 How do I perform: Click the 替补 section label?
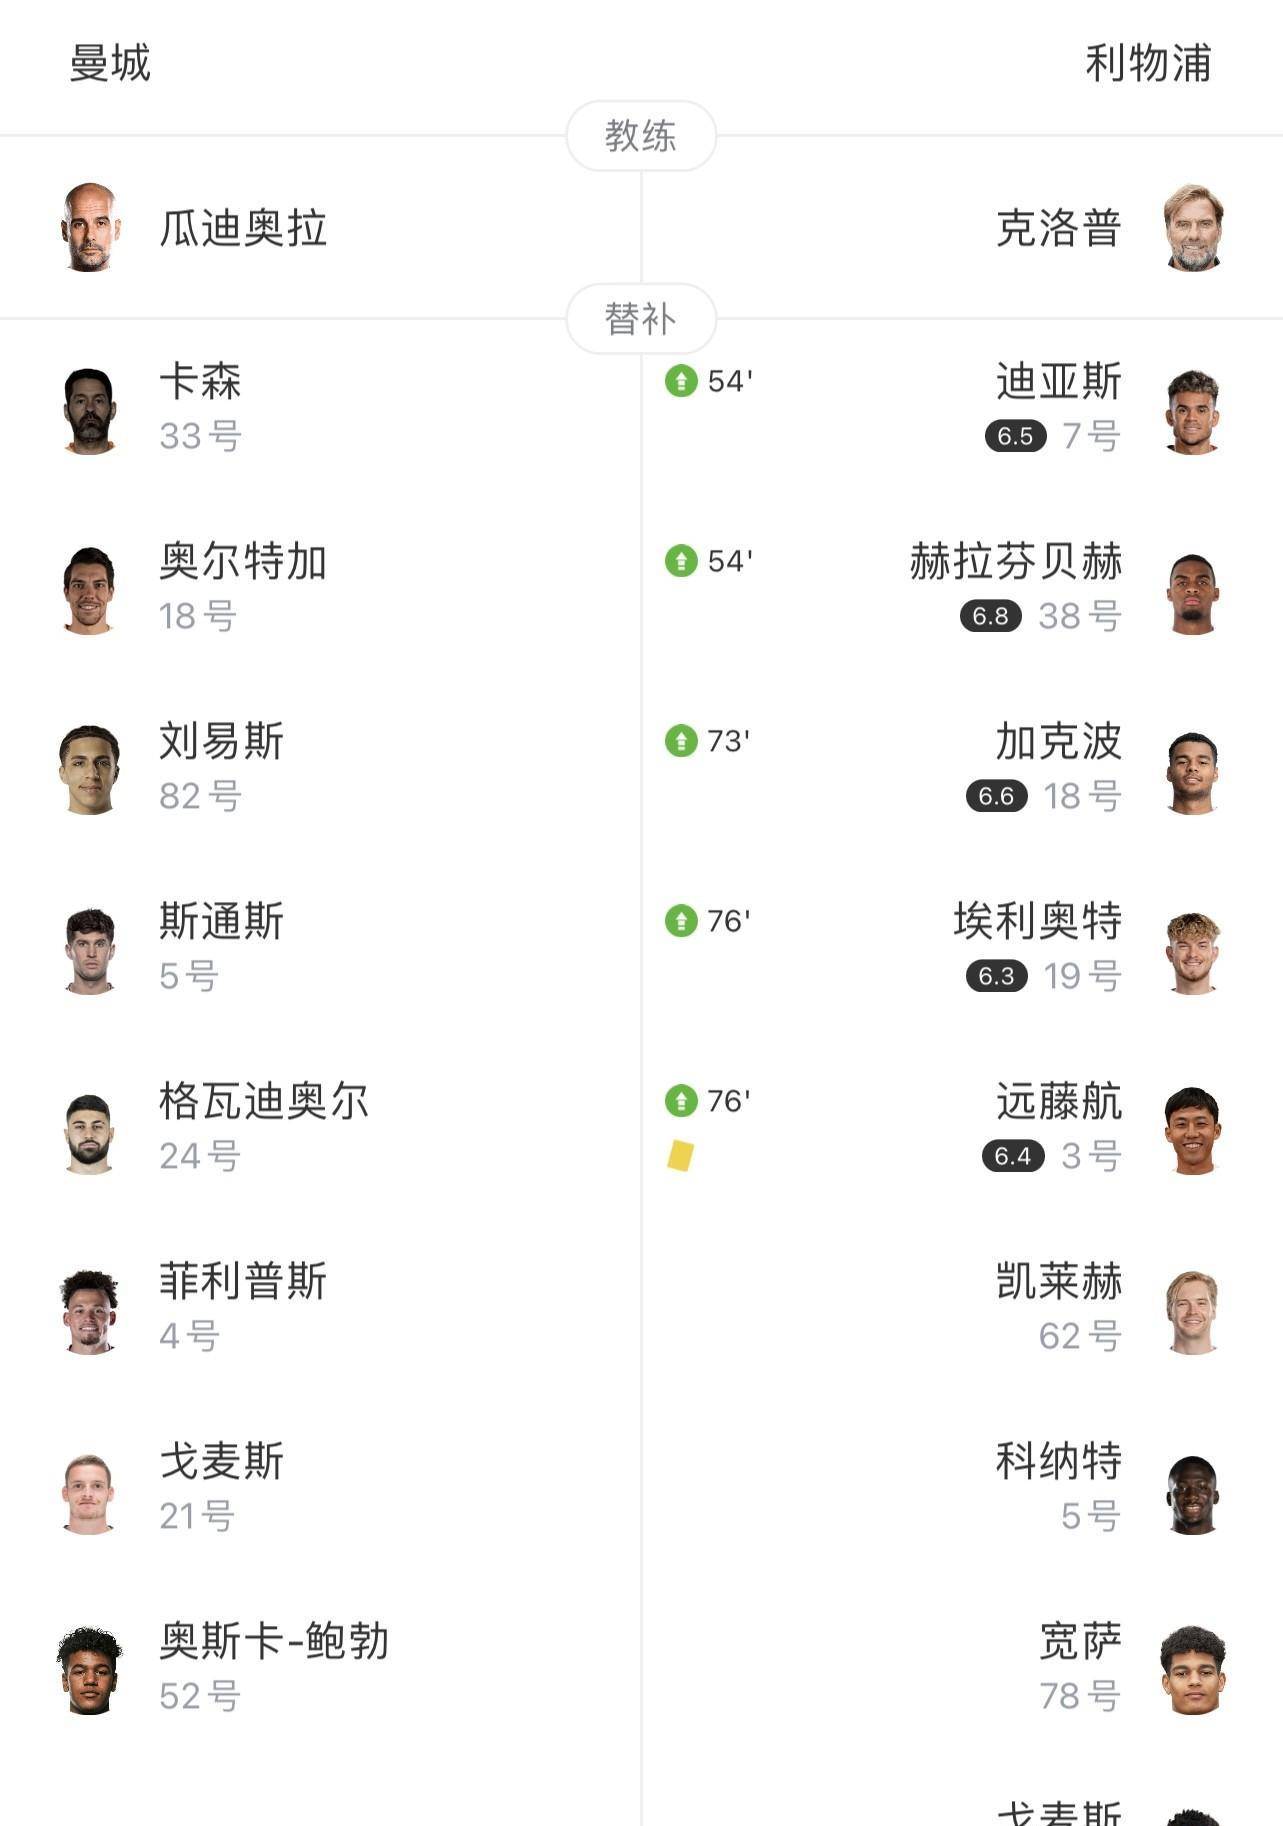click(x=641, y=319)
